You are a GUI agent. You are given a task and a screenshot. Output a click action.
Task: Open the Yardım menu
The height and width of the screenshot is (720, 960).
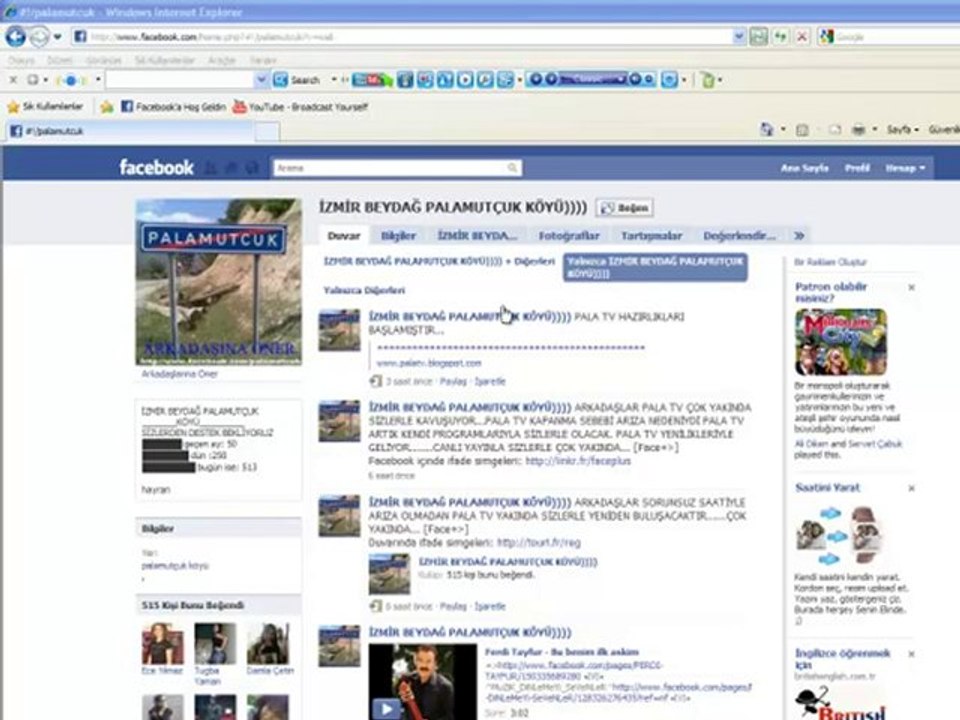263,60
